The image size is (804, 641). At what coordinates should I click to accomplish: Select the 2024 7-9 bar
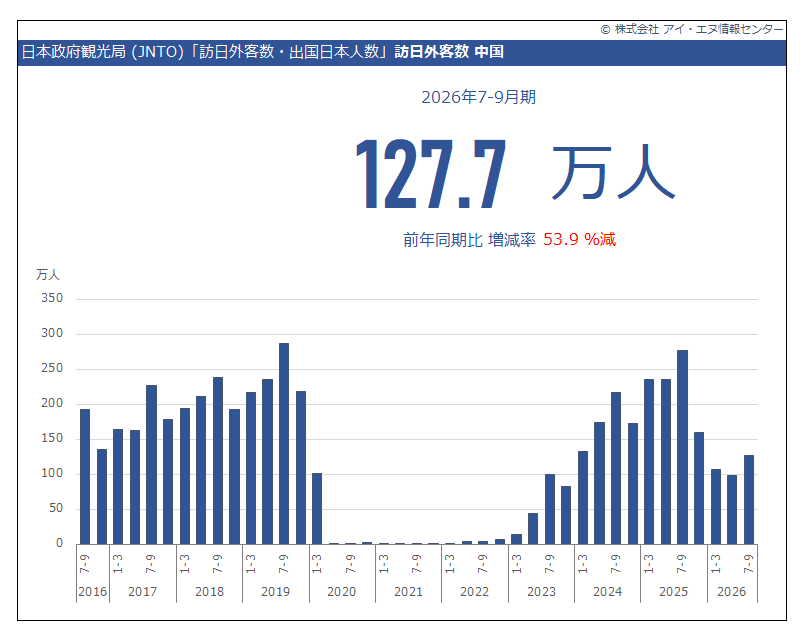(x=616, y=468)
